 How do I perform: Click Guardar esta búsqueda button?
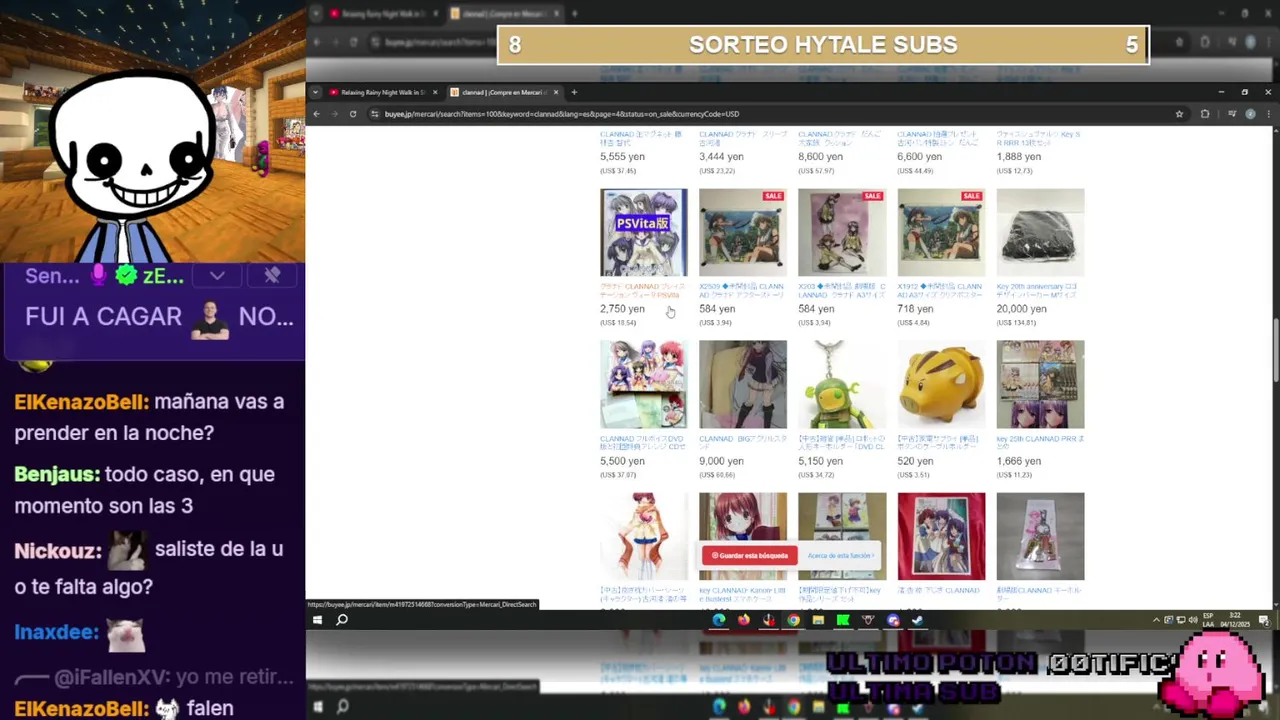(x=750, y=555)
